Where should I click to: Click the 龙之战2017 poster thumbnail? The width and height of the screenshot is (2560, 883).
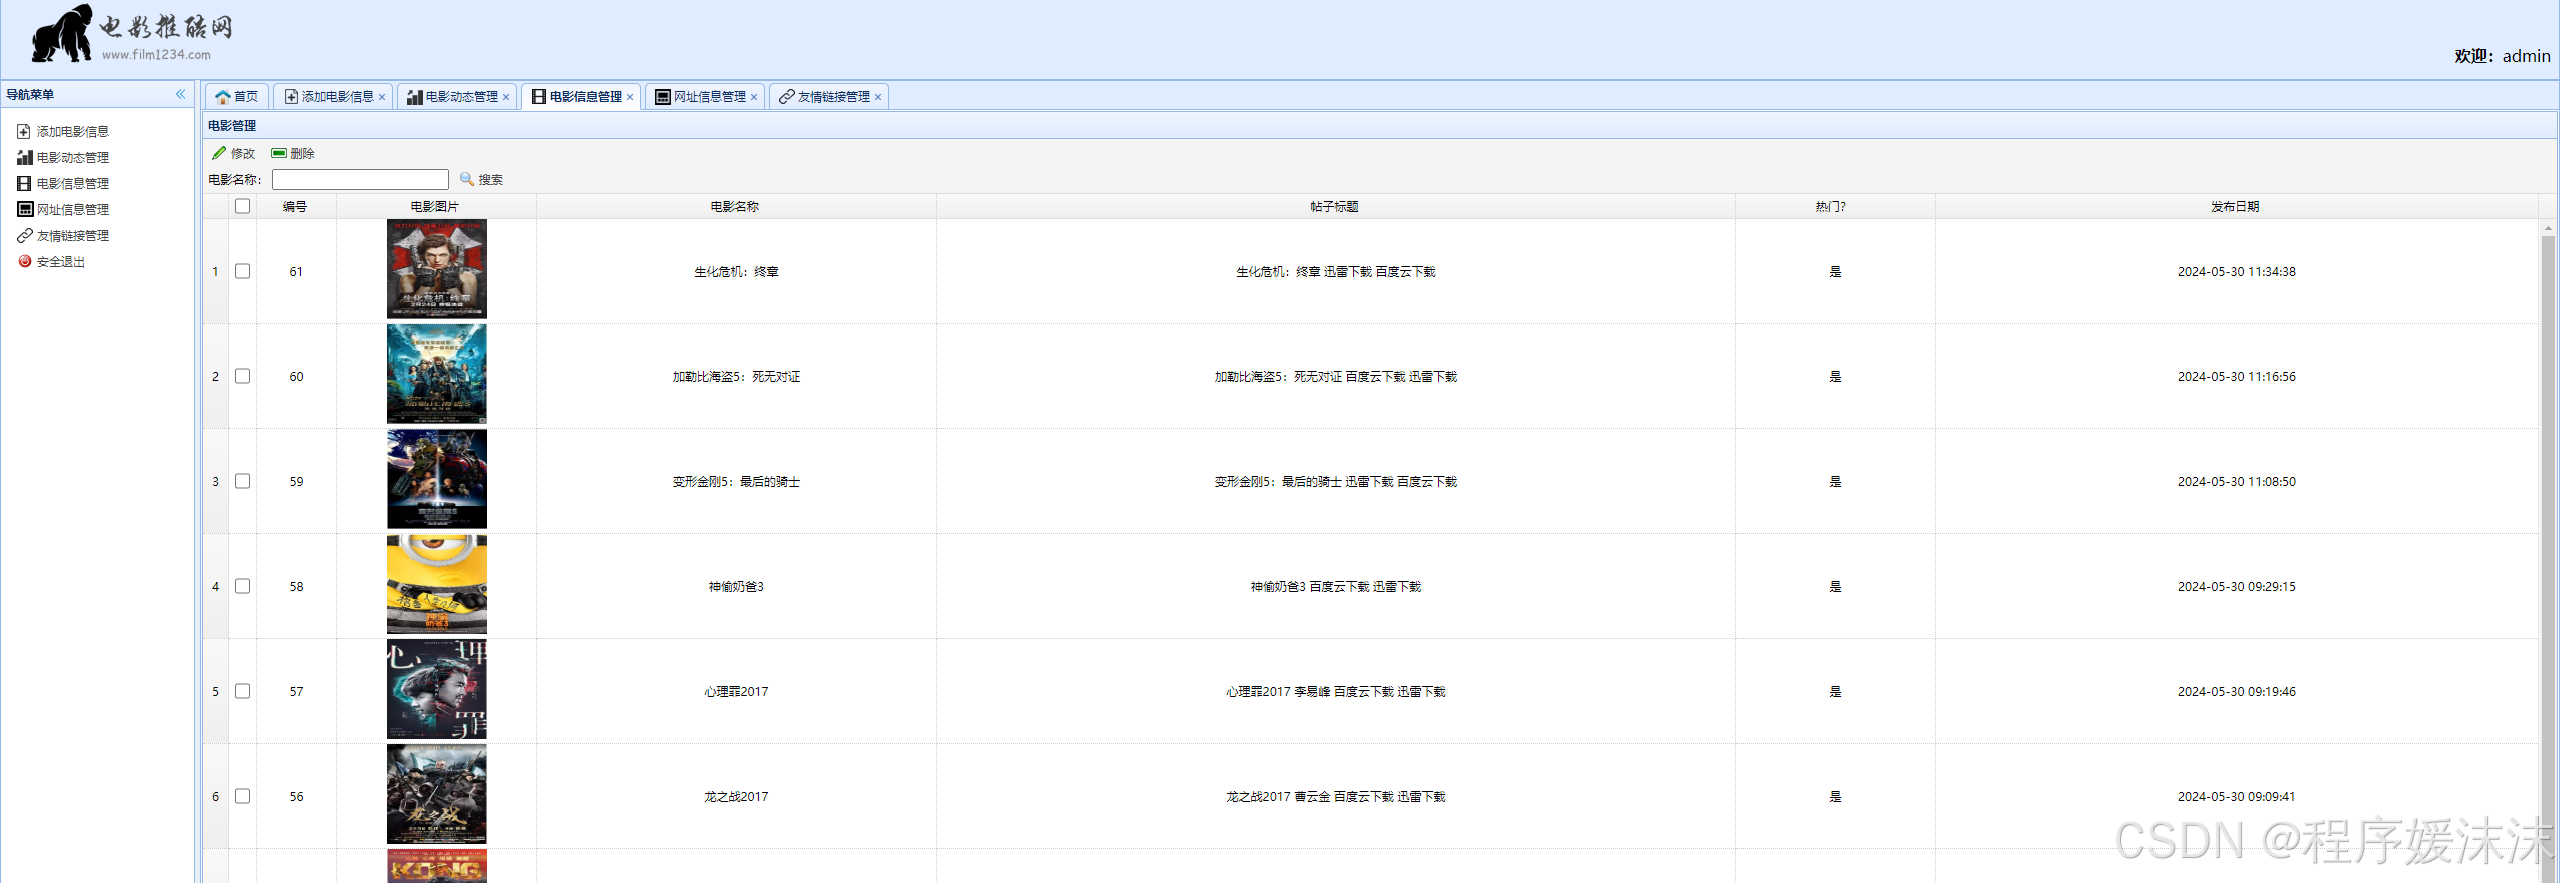pyautogui.click(x=437, y=794)
